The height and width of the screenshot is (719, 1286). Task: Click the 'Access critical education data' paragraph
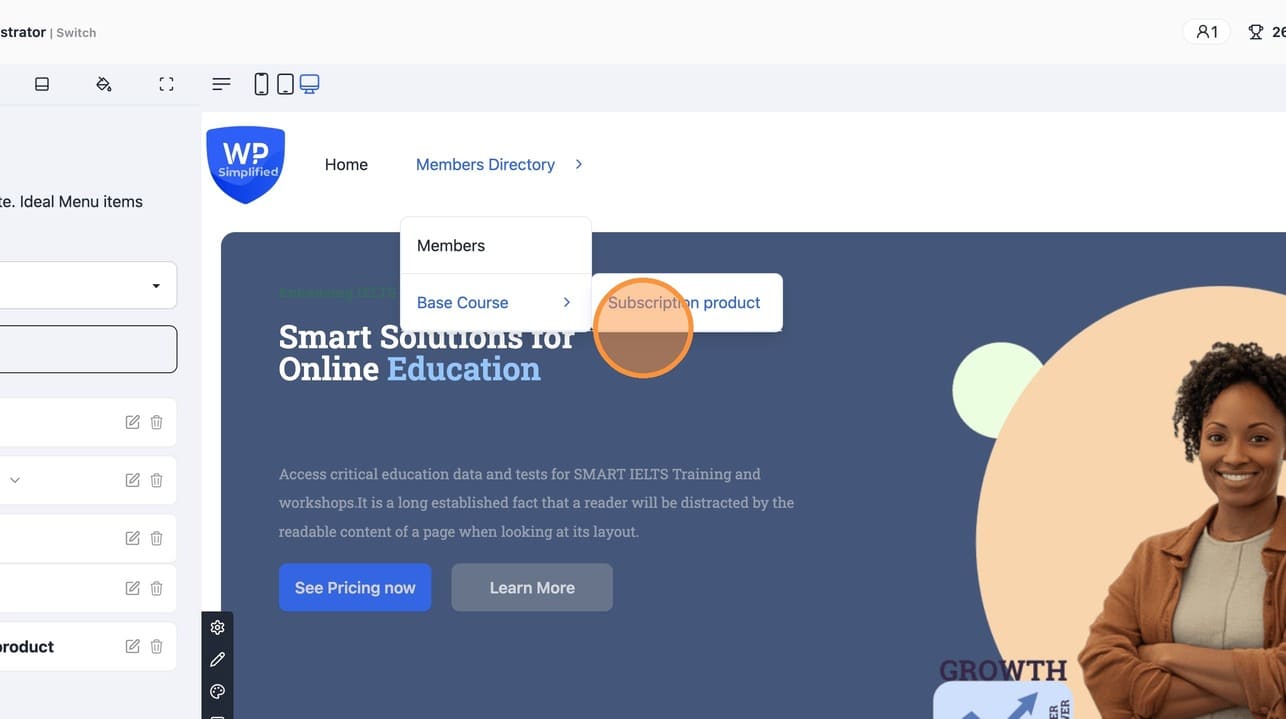pyautogui.click(x=536, y=502)
